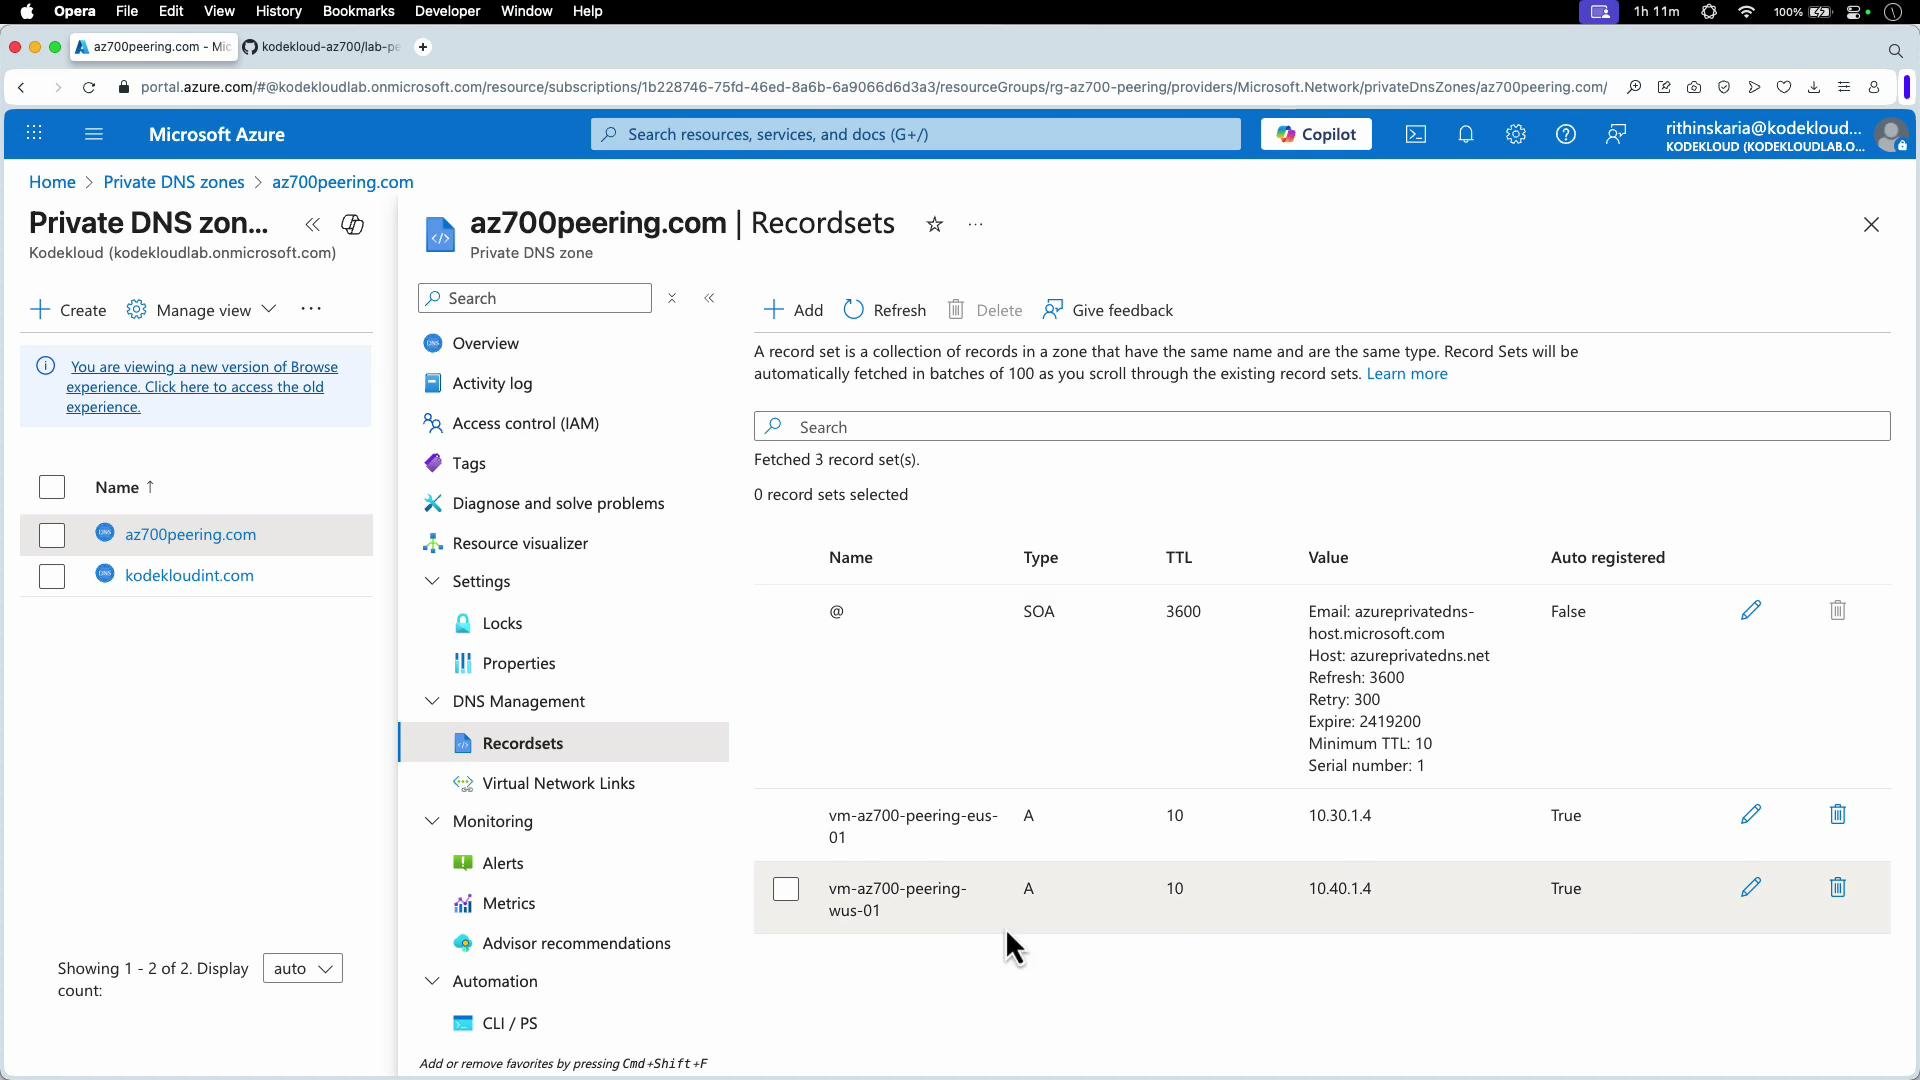
Task: Go to Home breadcrumb
Action: click(x=52, y=182)
